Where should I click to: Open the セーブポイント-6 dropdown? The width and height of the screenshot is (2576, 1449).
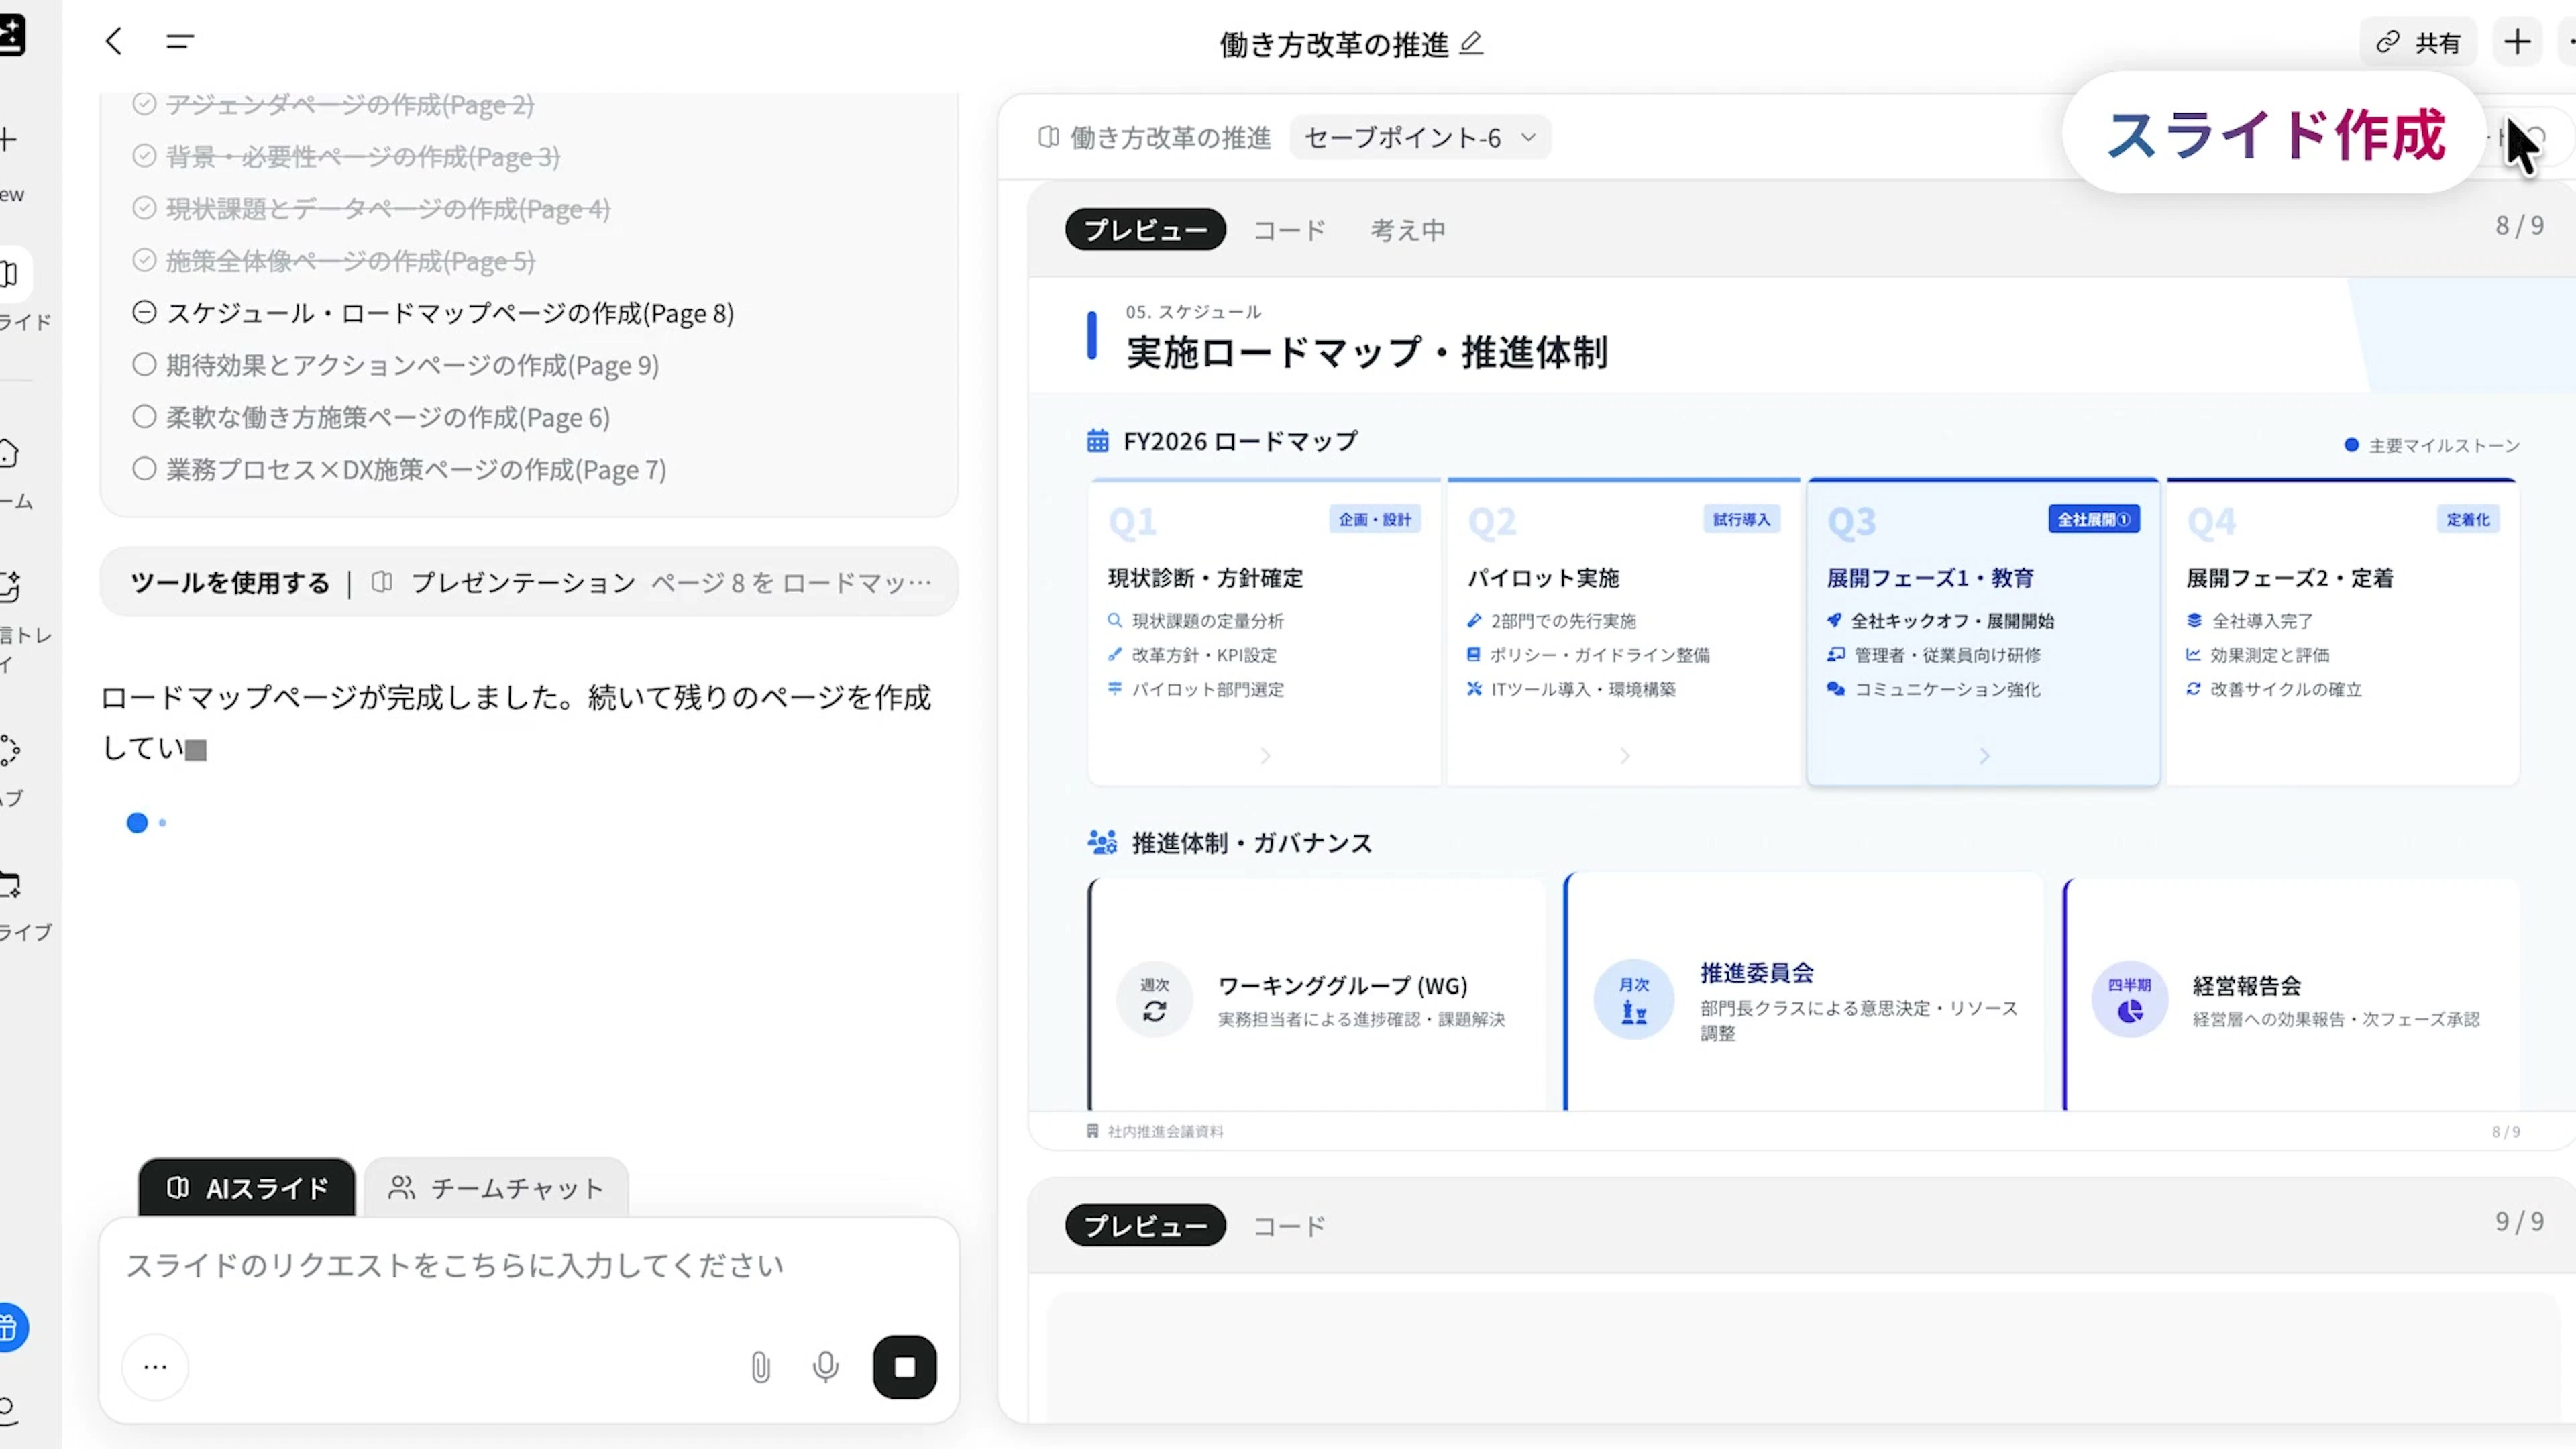1419,137
